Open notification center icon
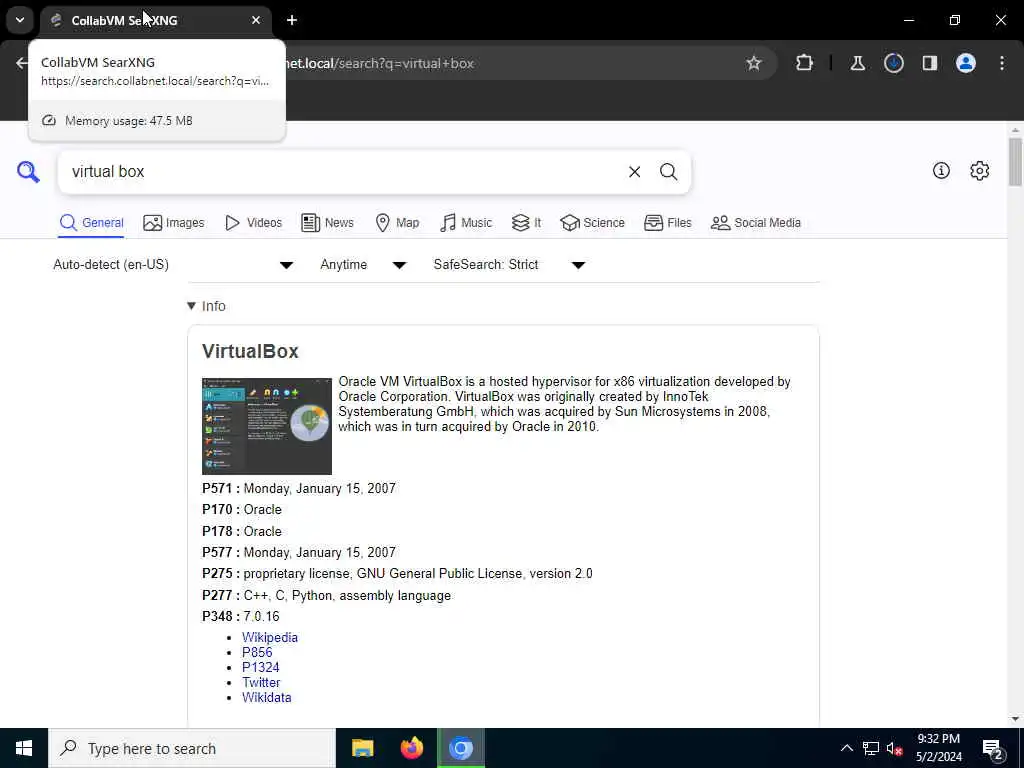The width and height of the screenshot is (1024, 768). 993,749
